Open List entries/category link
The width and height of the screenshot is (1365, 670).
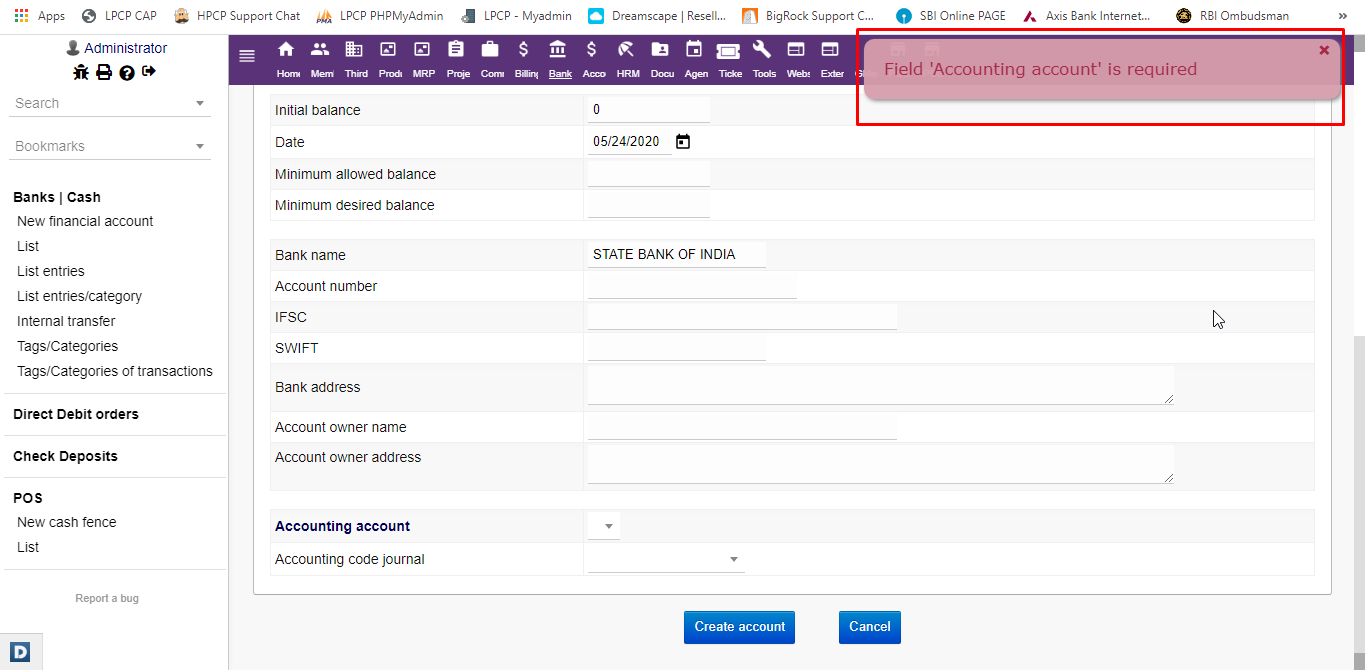[x=79, y=296]
